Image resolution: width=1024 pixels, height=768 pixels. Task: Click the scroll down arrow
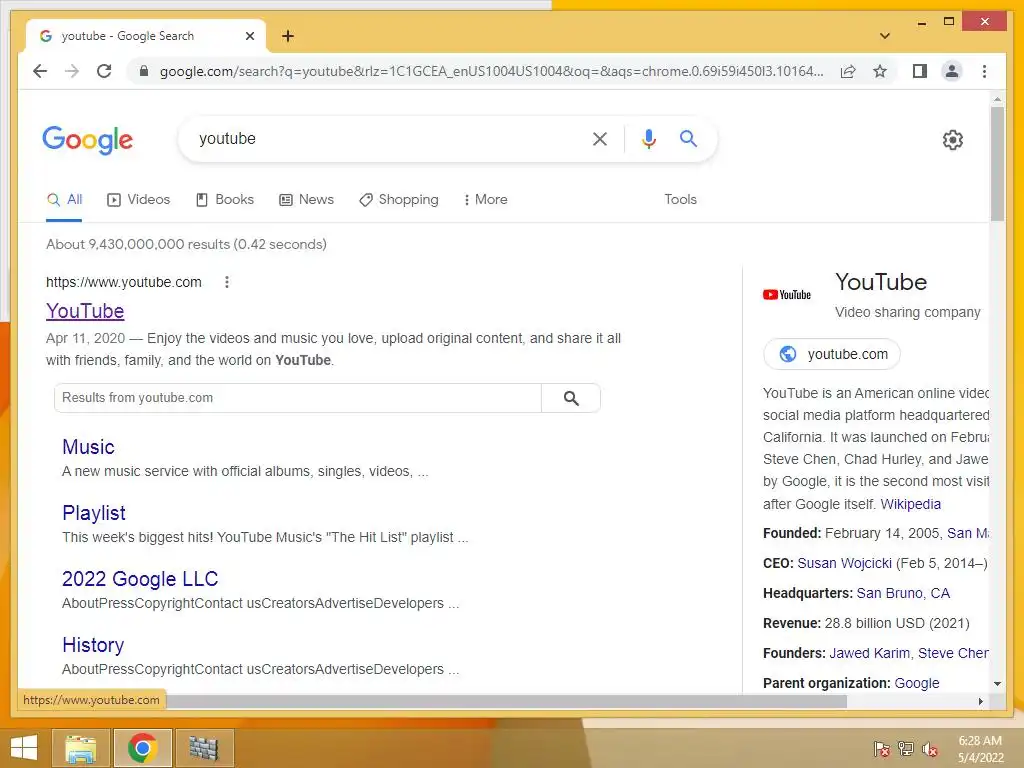tap(997, 684)
